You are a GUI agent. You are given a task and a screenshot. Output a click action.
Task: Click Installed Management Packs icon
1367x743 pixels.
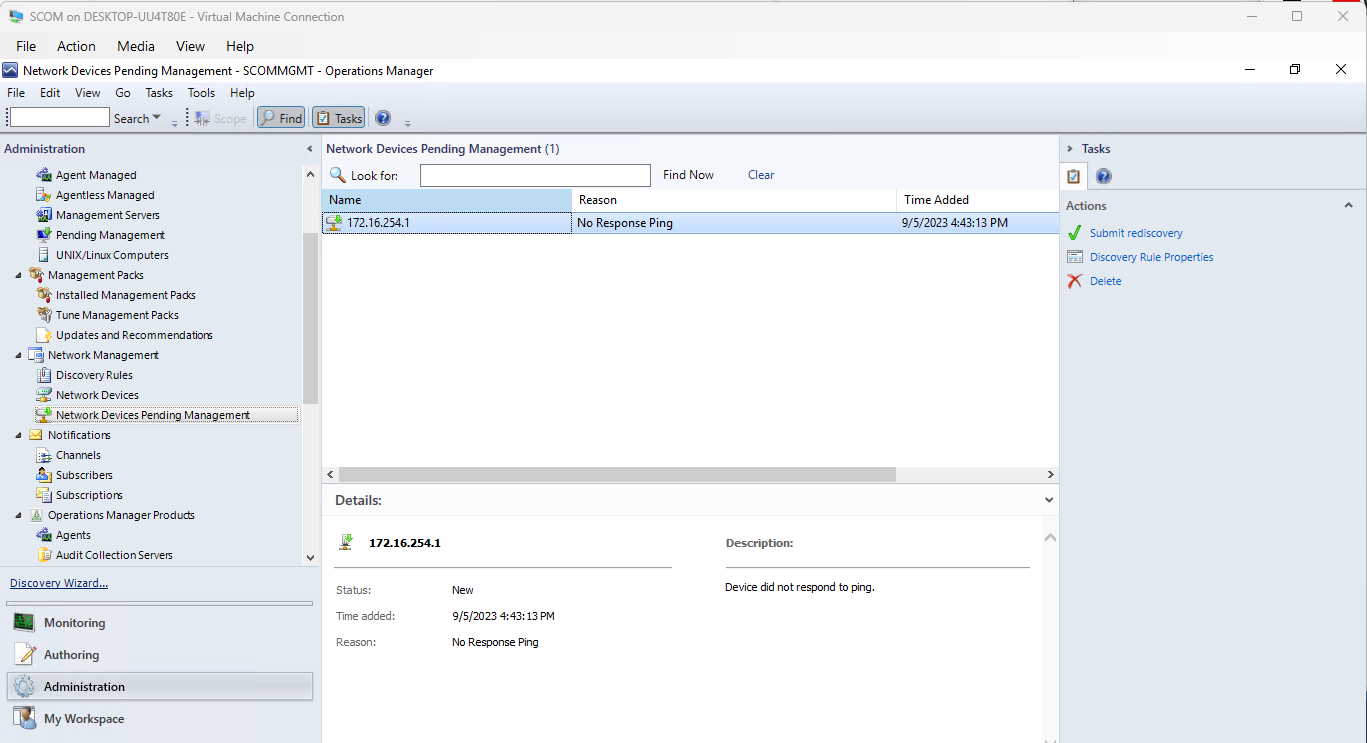pos(43,295)
